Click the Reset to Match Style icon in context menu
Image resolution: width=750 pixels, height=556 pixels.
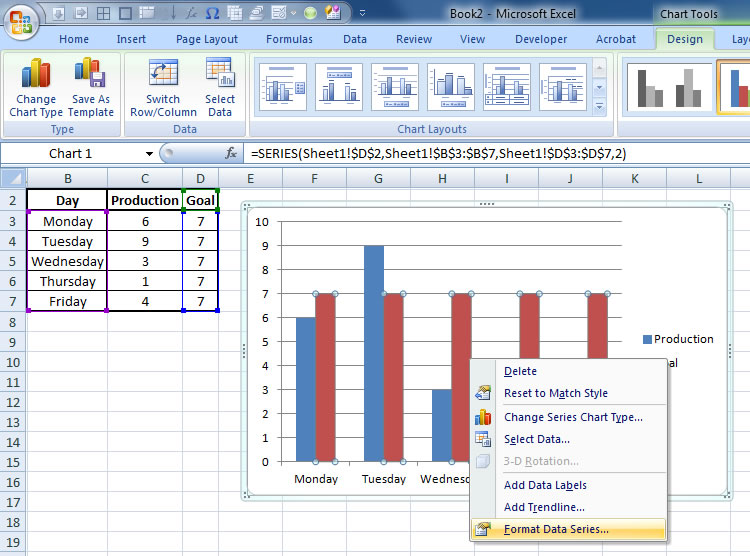coord(483,393)
